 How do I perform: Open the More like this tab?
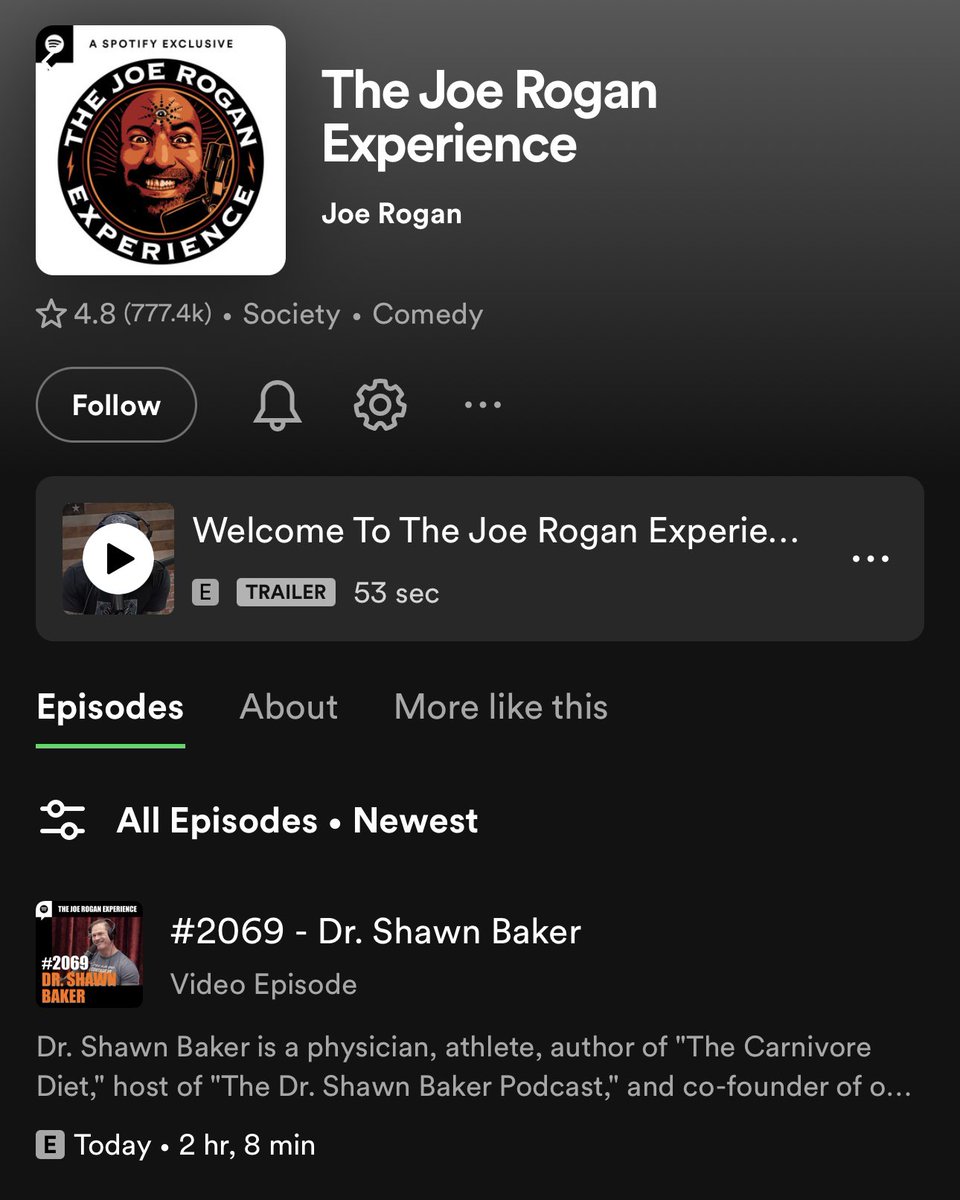(500, 707)
